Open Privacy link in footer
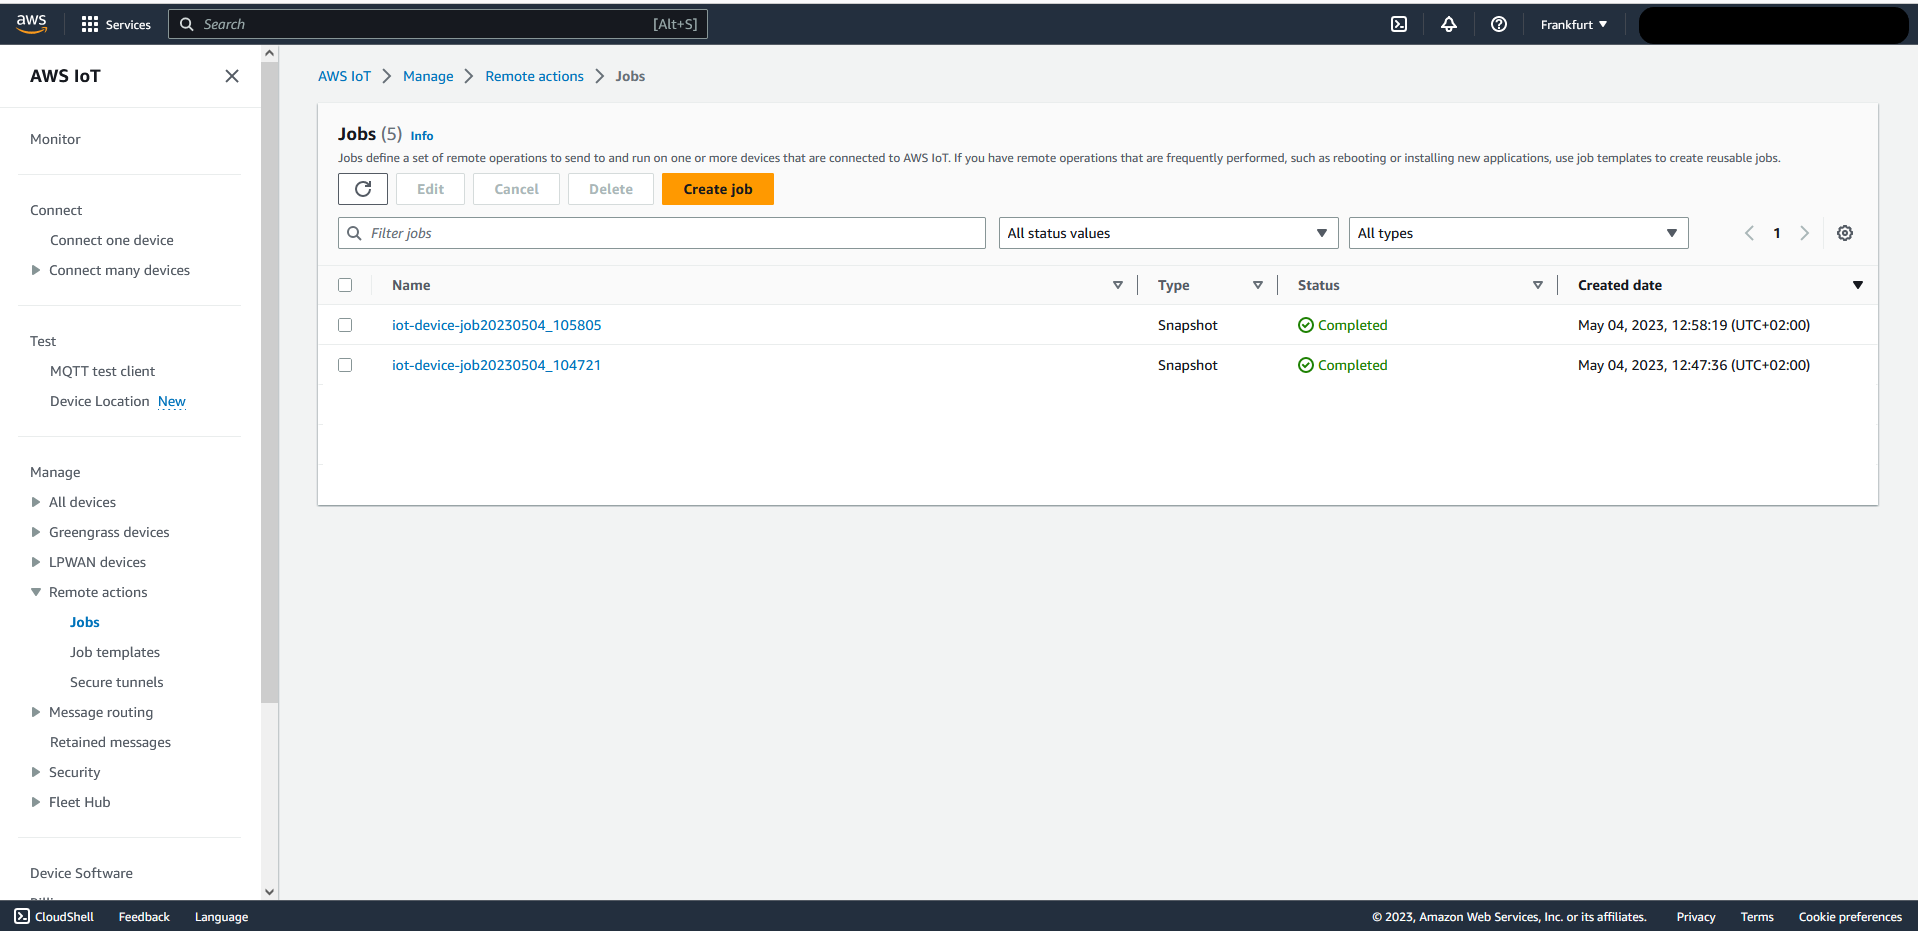 coord(1696,916)
